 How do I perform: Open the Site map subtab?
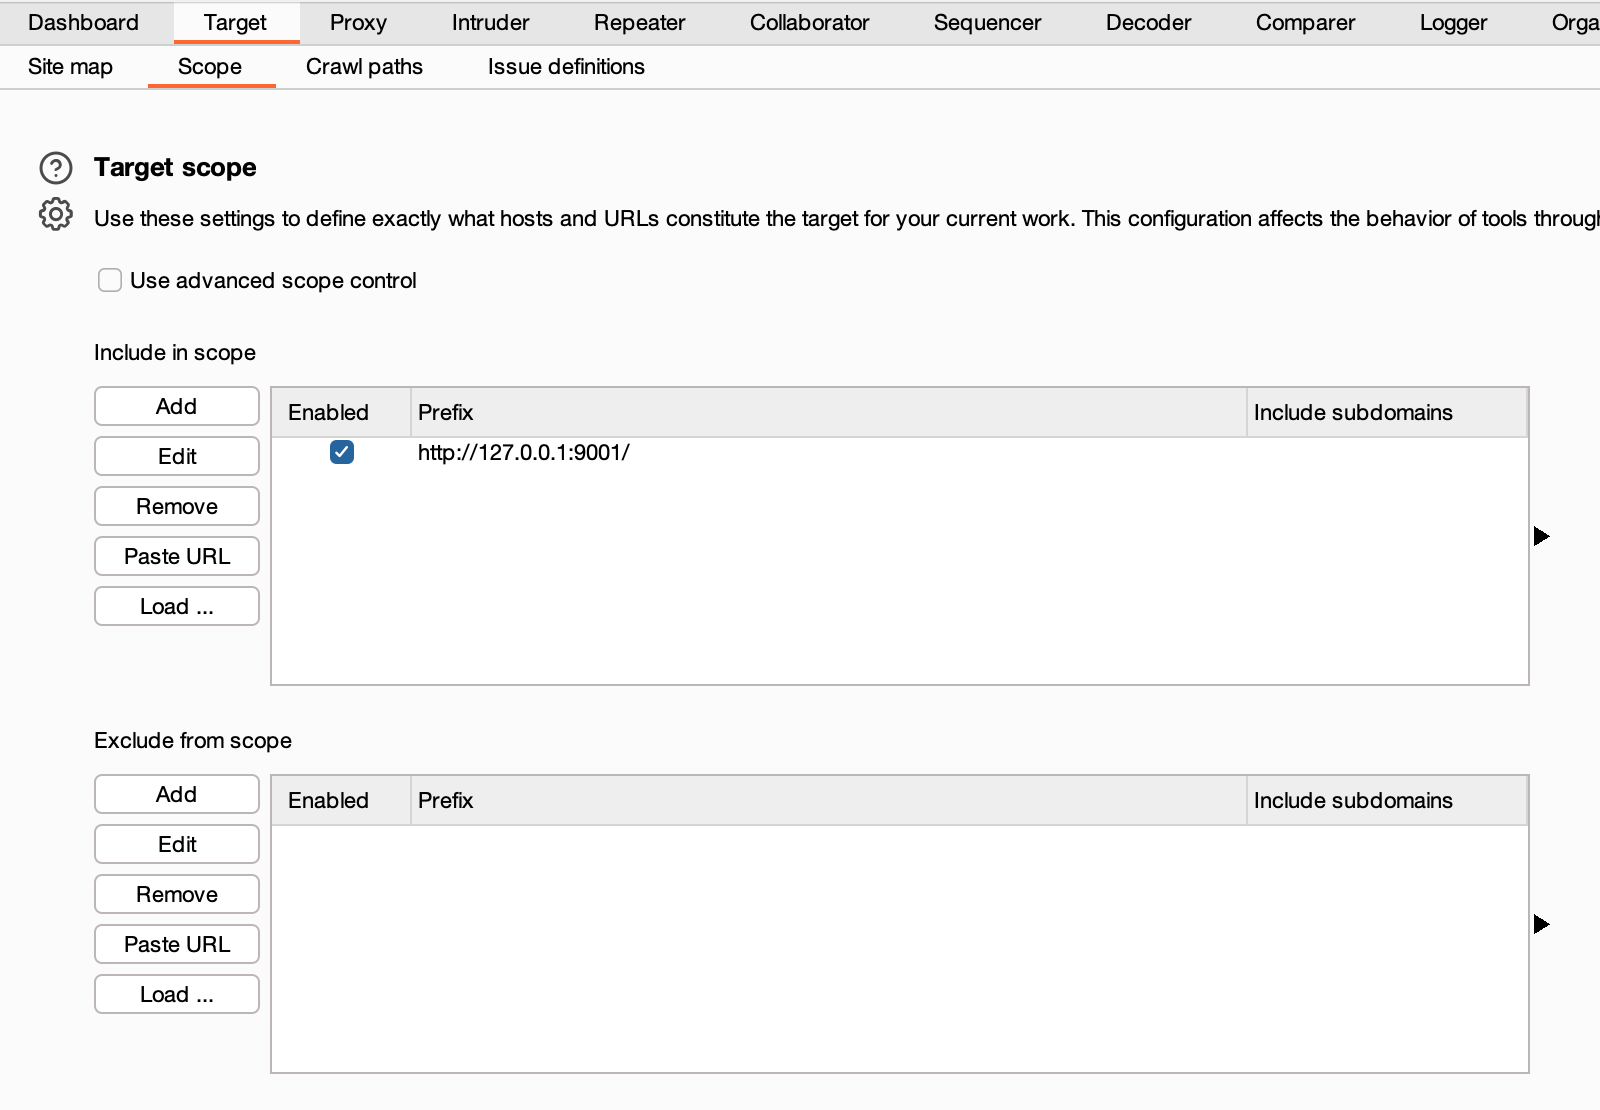(70, 67)
